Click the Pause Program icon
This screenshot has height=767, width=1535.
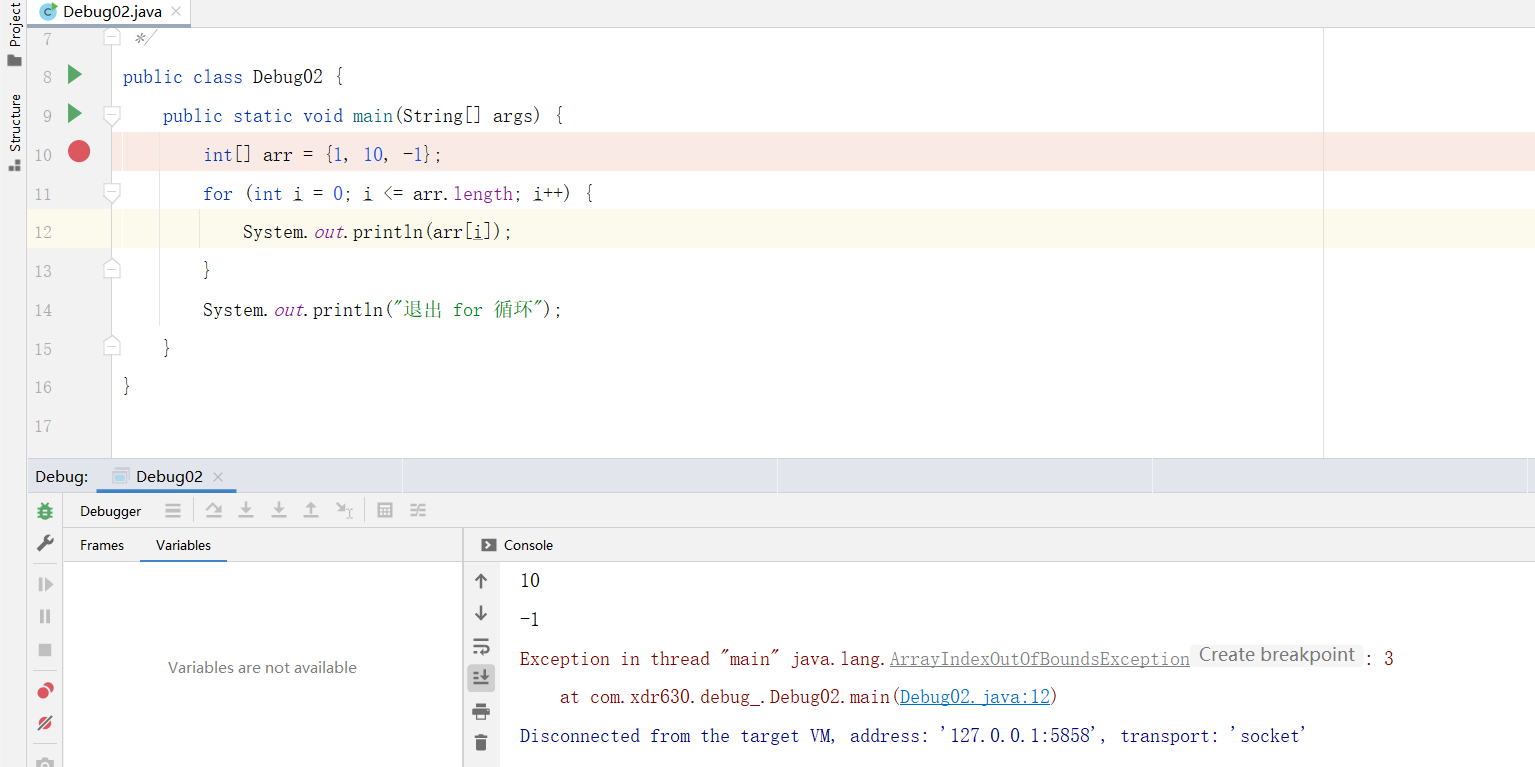pos(45,616)
